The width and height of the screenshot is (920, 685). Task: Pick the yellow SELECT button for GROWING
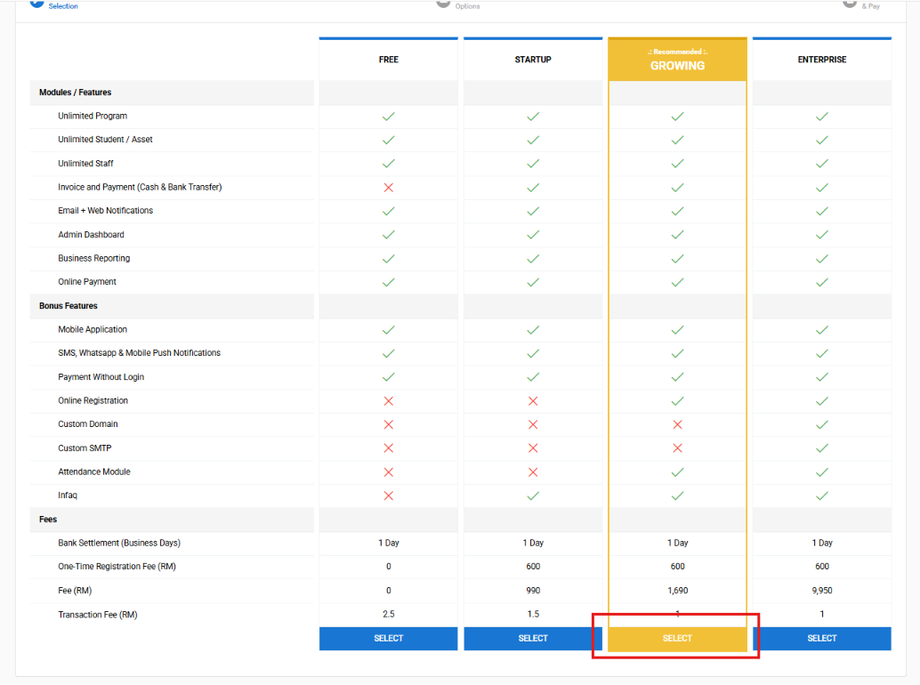(x=677, y=638)
